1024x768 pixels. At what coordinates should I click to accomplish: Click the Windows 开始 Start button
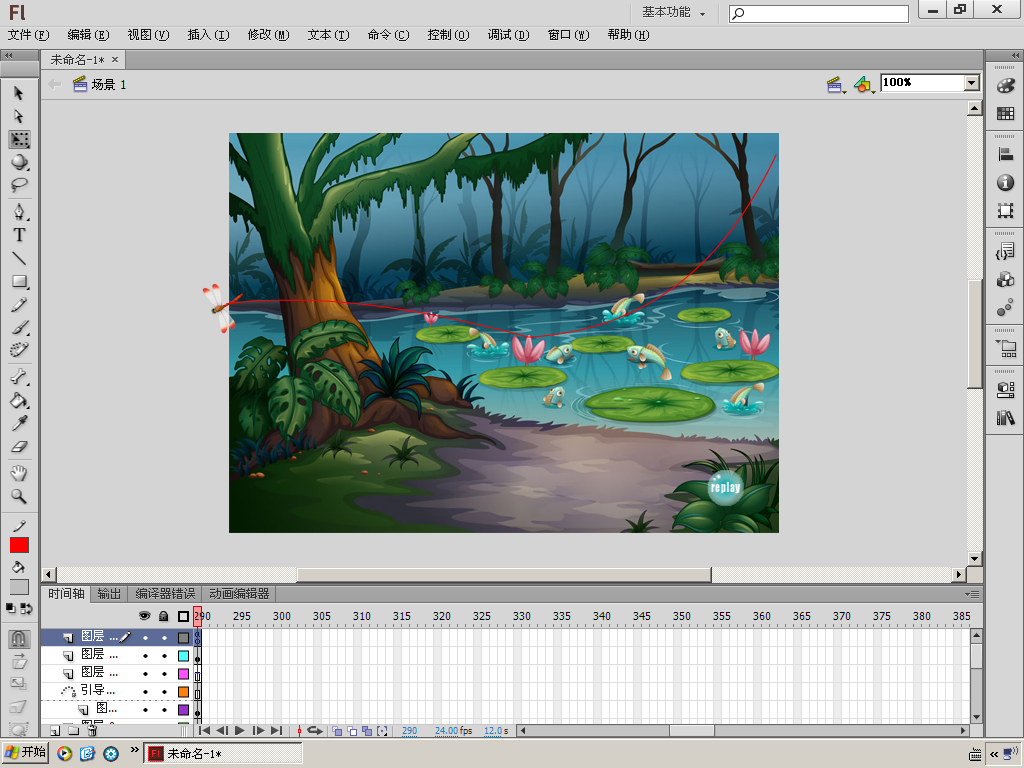coord(26,753)
